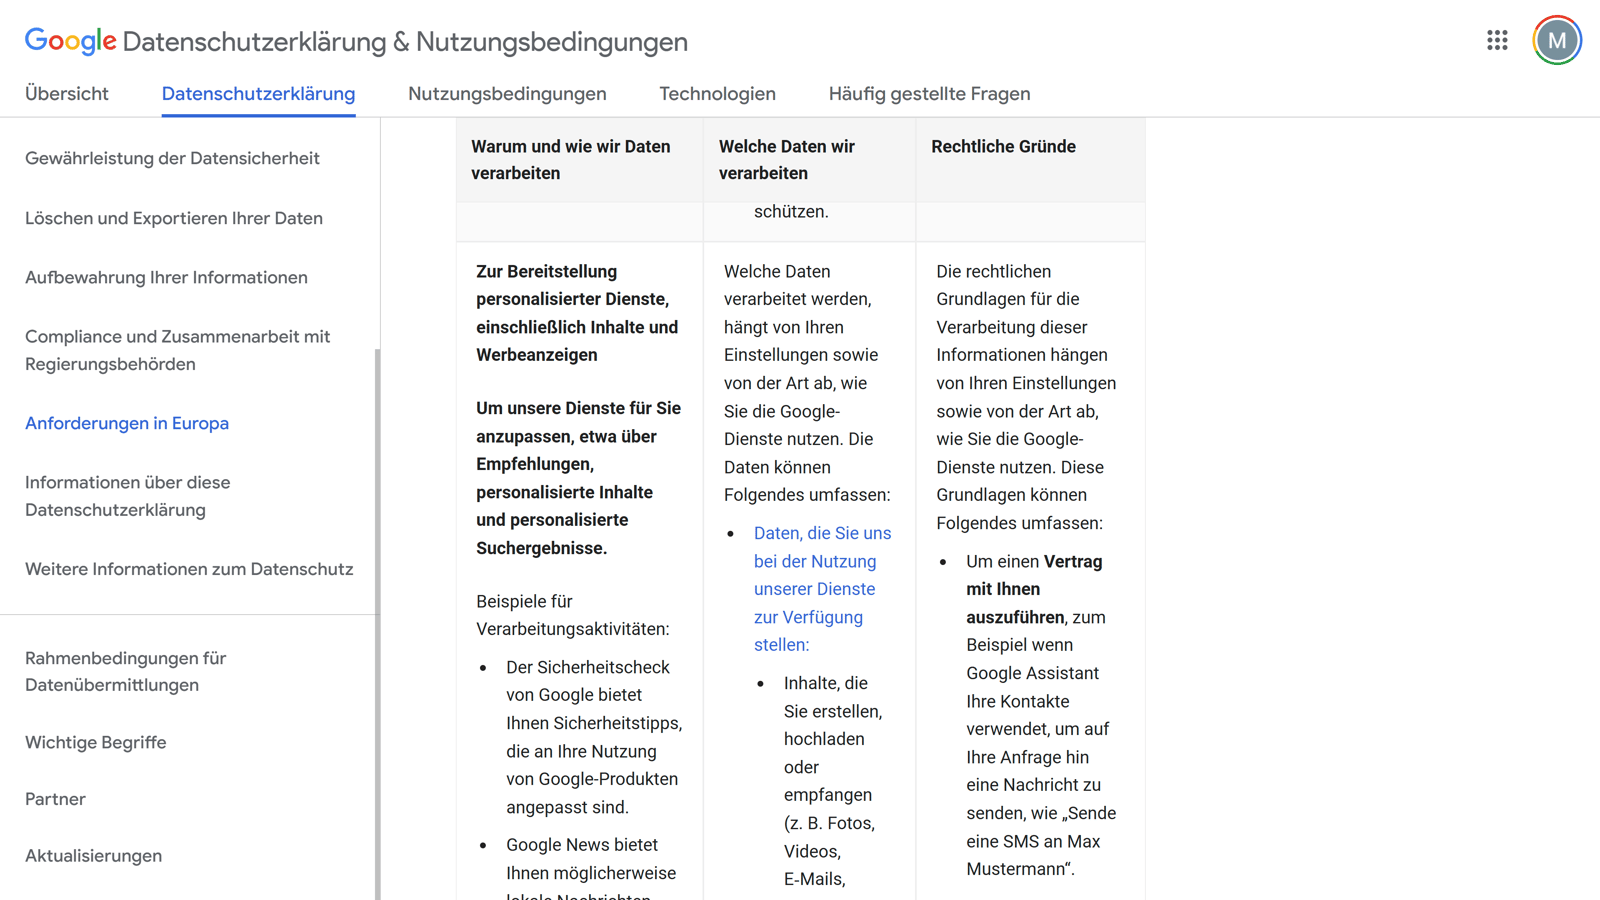Open Informationen über diese Datenschutzerklärung
The width and height of the screenshot is (1600, 900).
point(127,496)
